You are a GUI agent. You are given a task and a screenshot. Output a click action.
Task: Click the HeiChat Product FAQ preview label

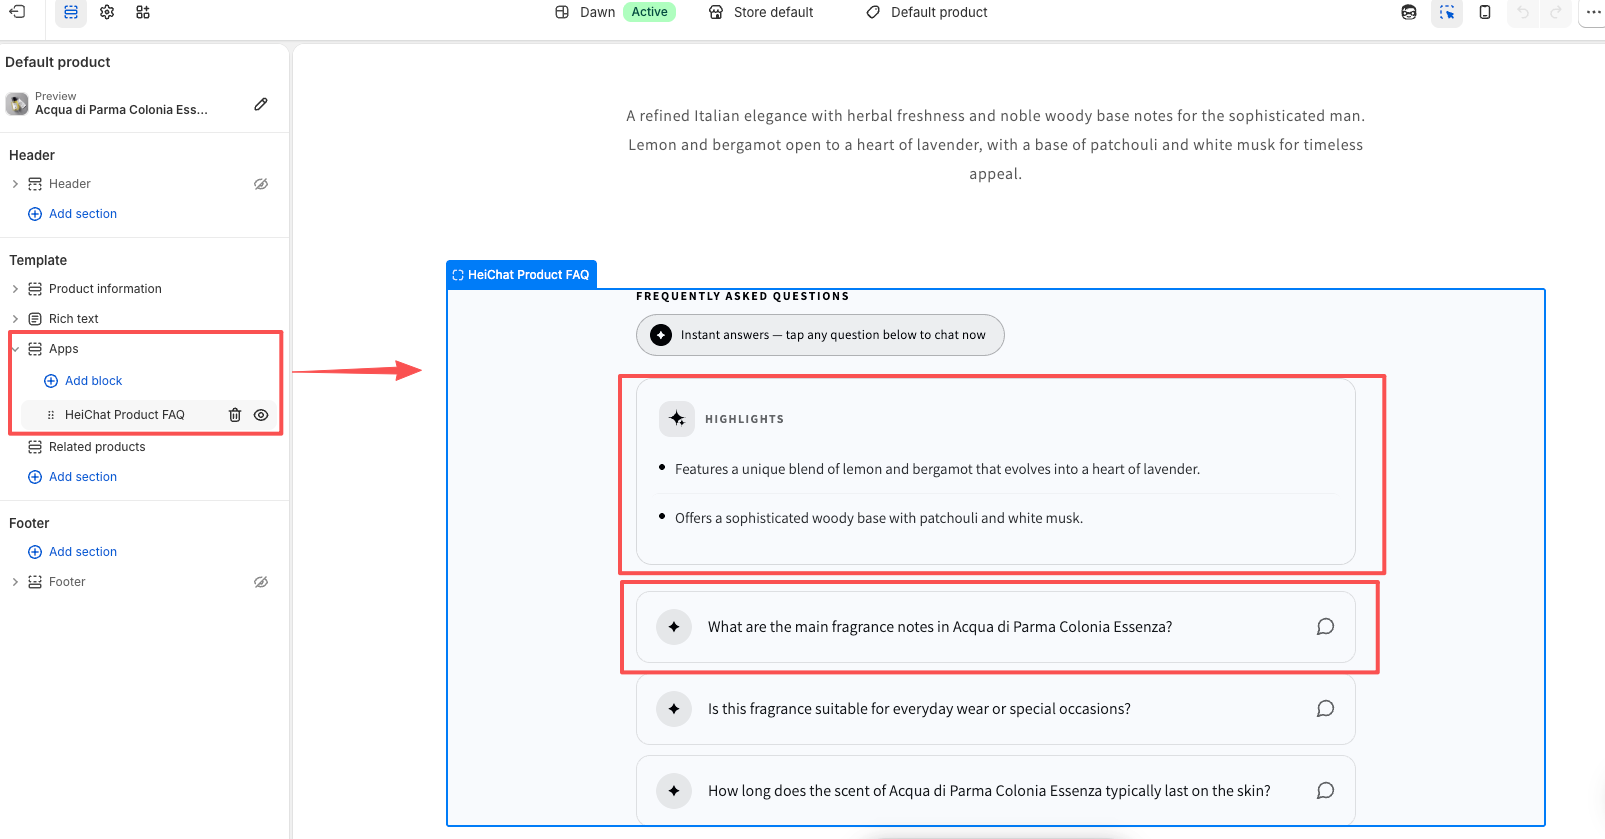(x=521, y=275)
